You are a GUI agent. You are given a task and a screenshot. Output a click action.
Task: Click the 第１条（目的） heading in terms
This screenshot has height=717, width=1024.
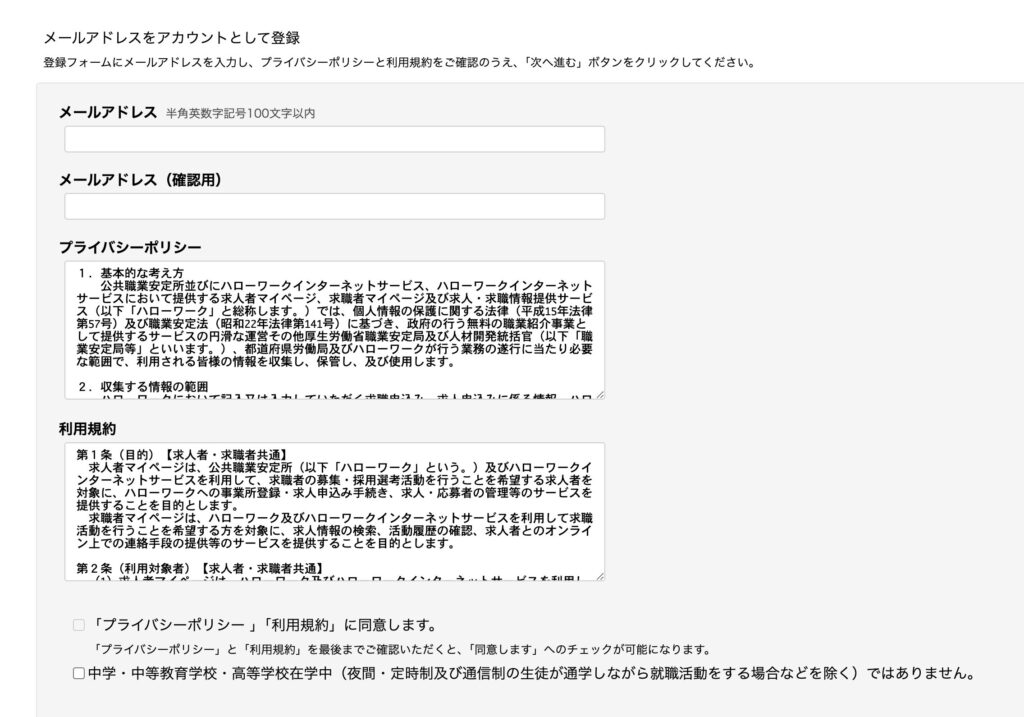130,454
